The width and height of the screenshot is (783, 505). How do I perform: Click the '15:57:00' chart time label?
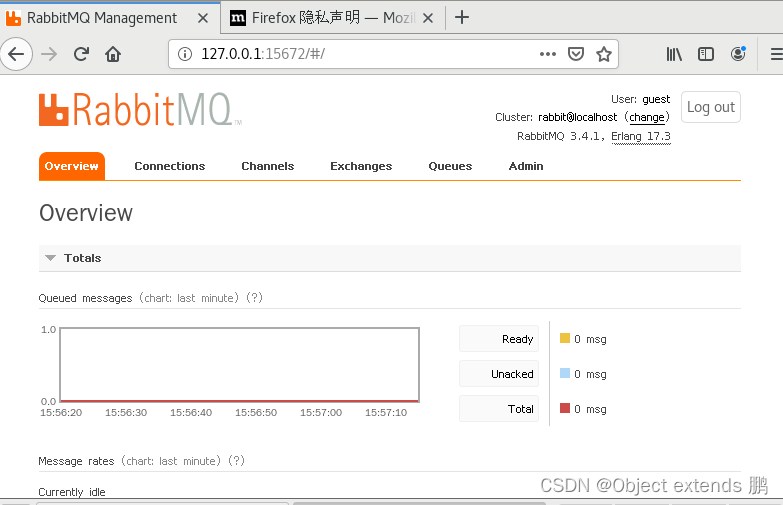point(321,413)
